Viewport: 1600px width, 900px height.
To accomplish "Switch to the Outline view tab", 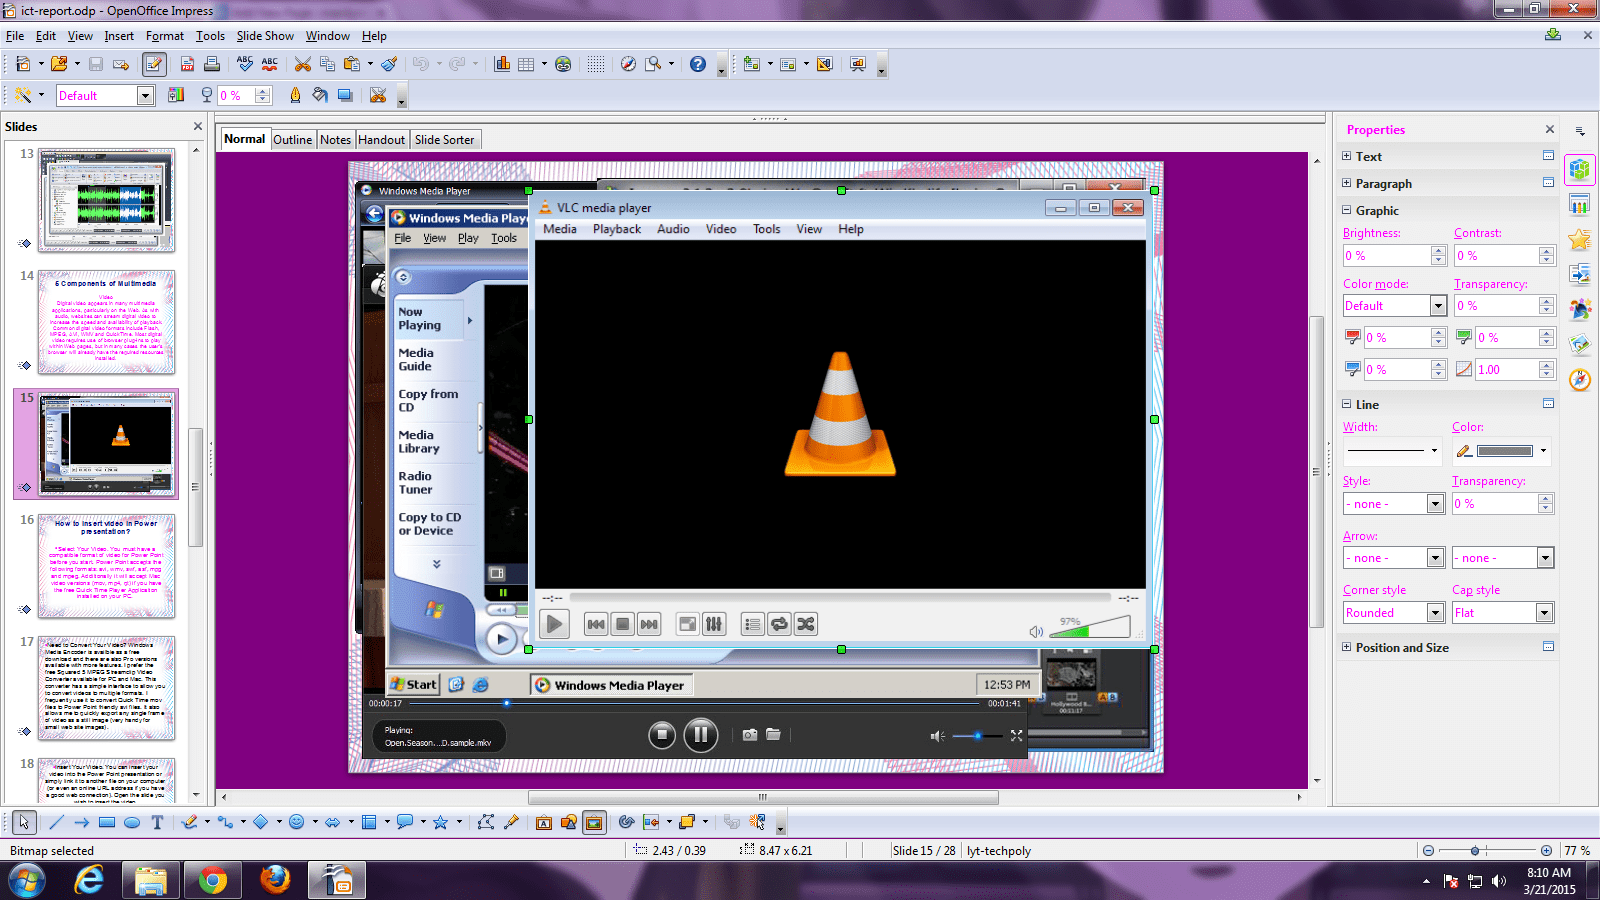I will click(292, 140).
